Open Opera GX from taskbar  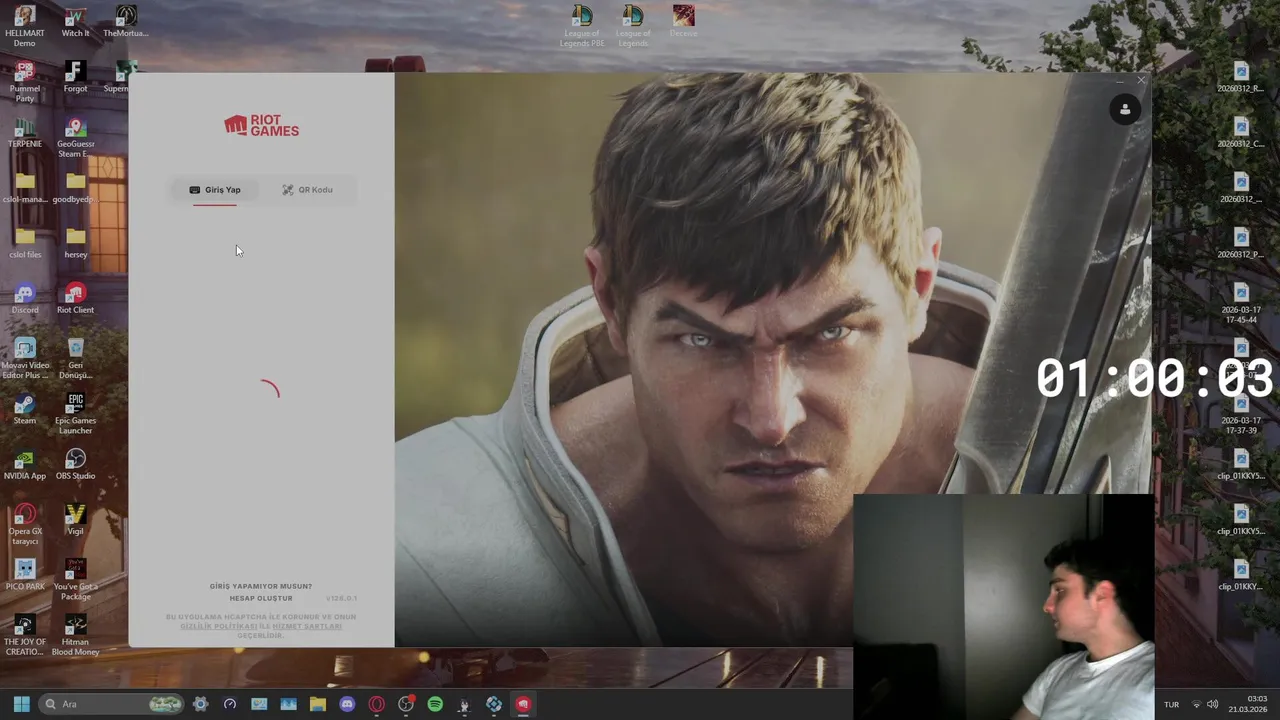coord(376,704)
